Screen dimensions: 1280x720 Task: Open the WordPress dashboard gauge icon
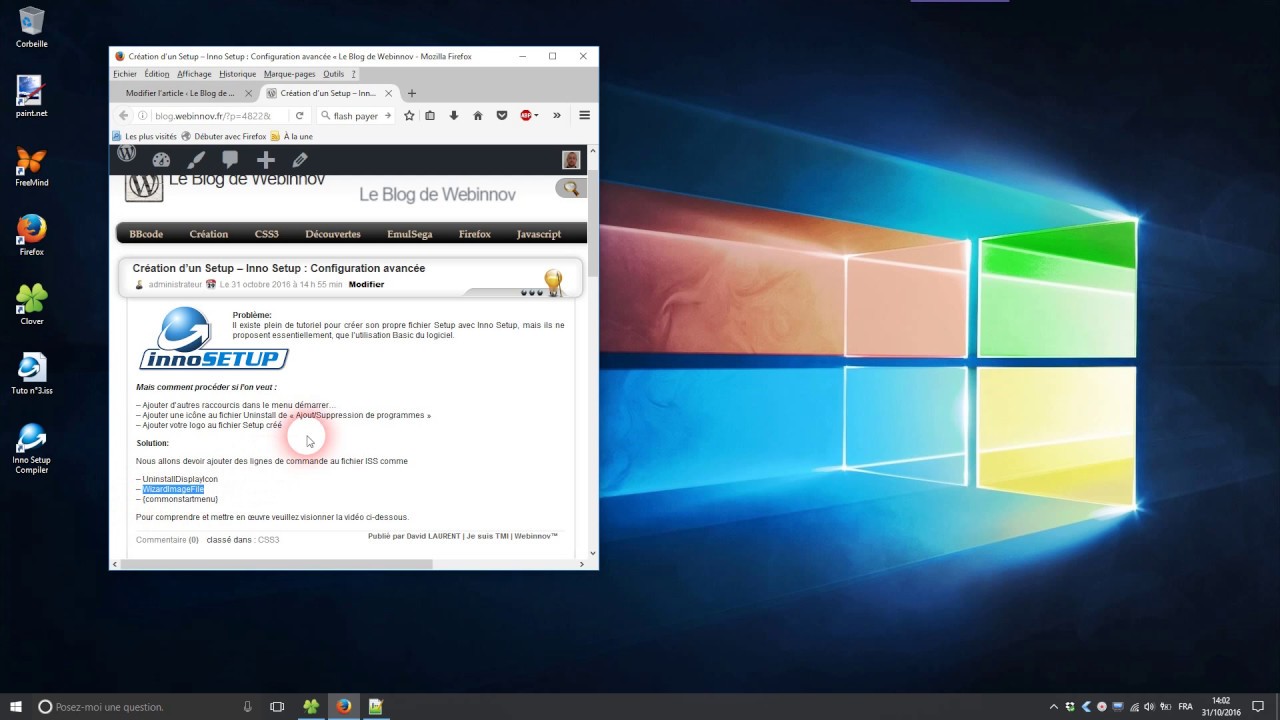161,160
